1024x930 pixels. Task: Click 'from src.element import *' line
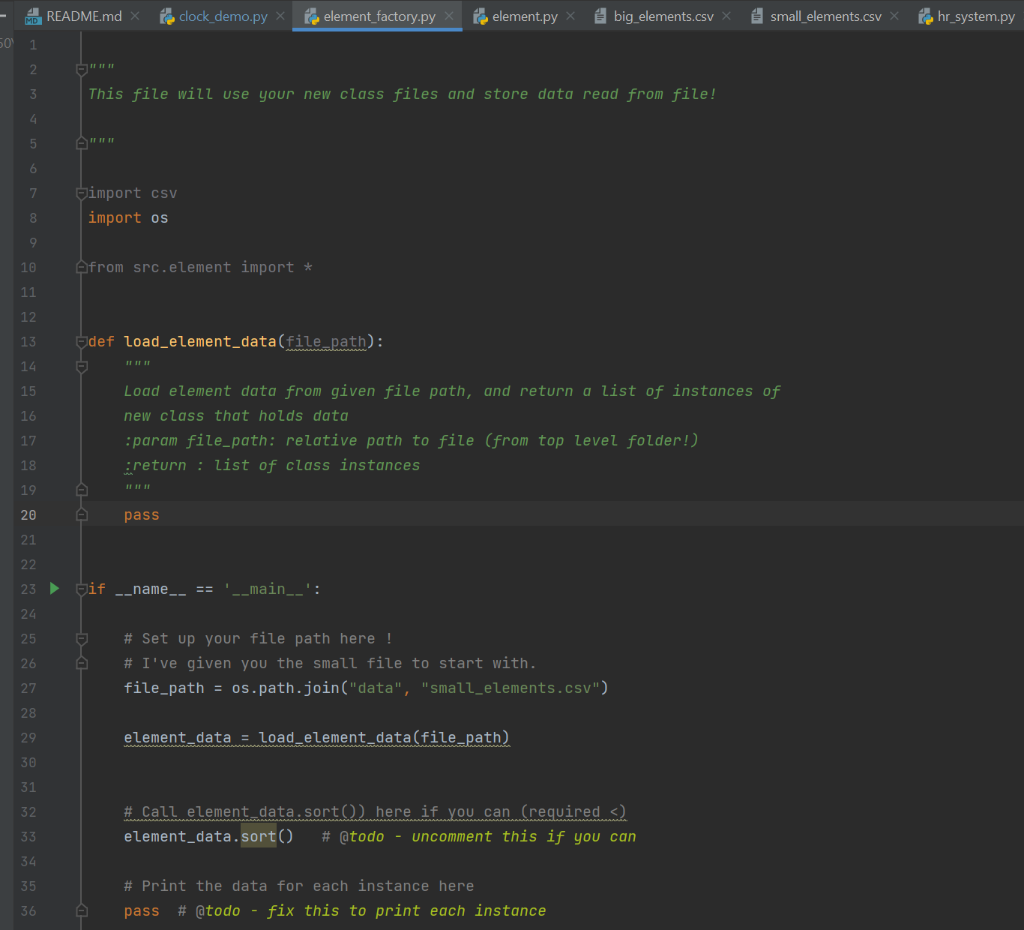(200, 267)
